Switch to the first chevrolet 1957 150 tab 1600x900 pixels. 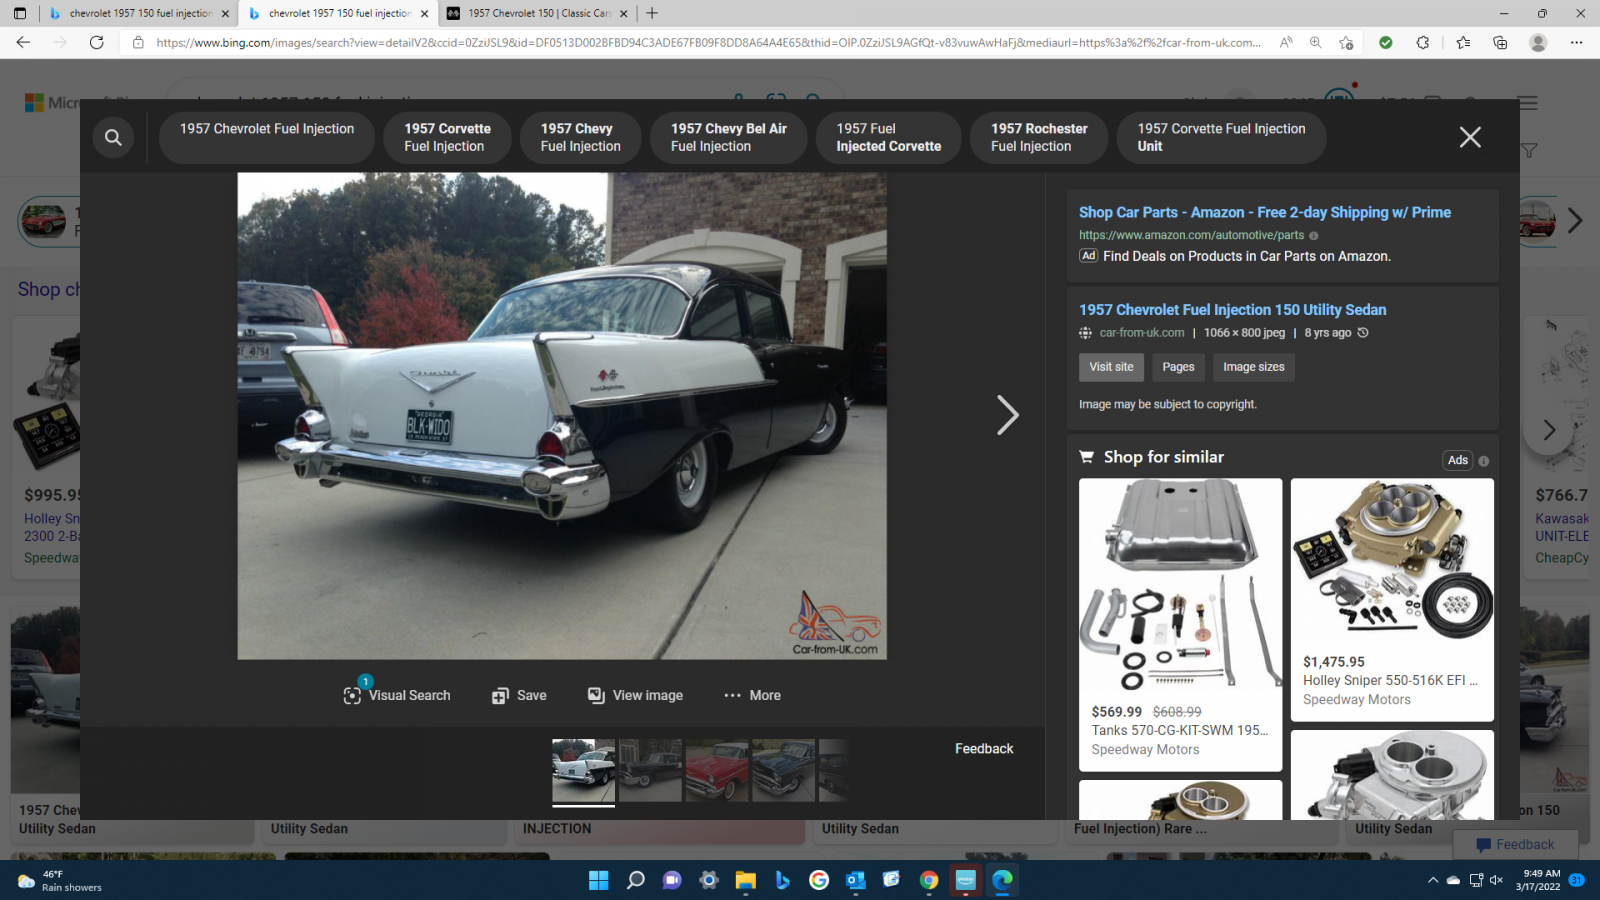pos(139,13)
